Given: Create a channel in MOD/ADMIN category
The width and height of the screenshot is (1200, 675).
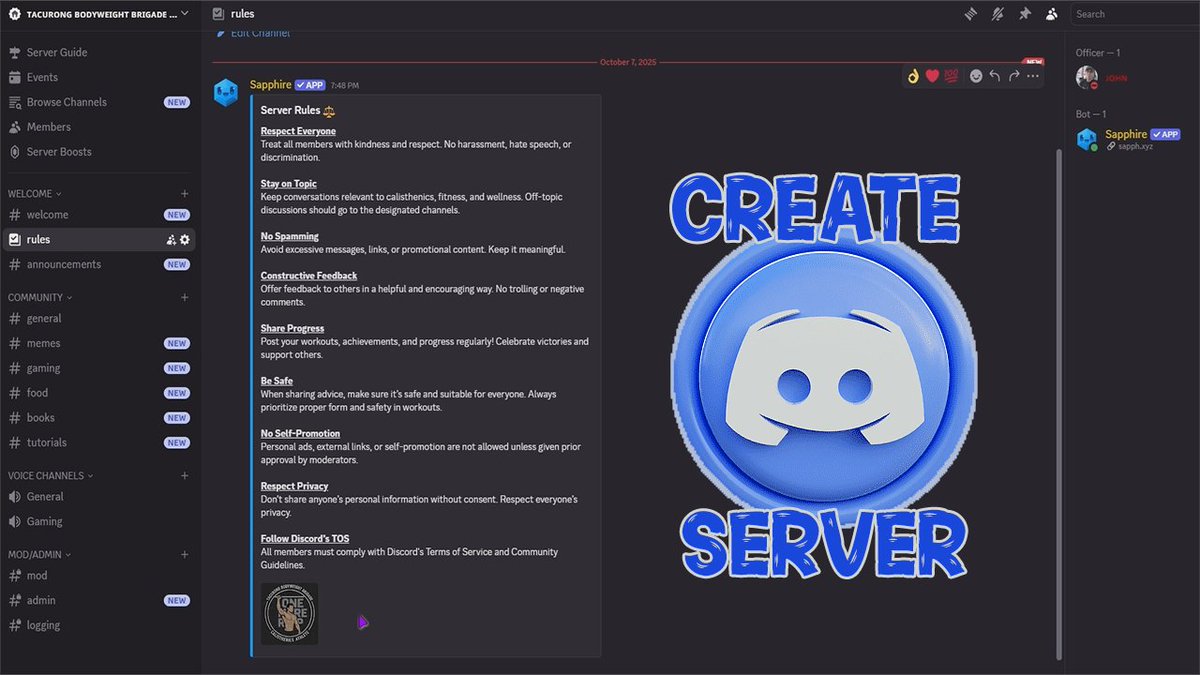Looking at the screenshot, I should click(x=184, y=554).
